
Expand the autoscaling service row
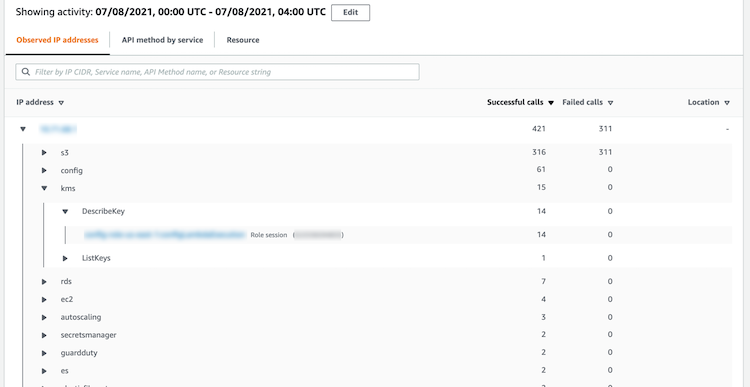(x=44, y=318)
